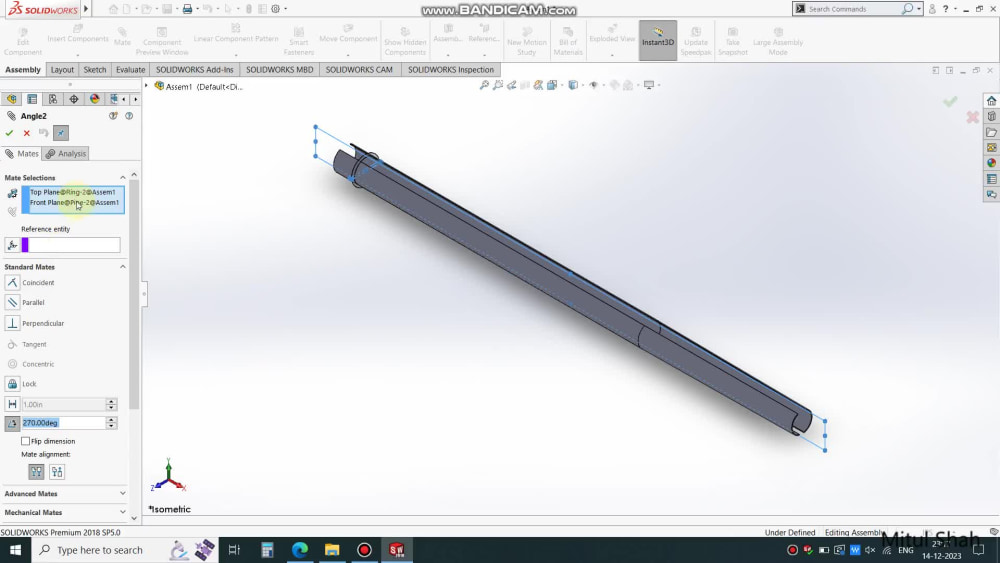Open File Explorer from taskbar

332,550
